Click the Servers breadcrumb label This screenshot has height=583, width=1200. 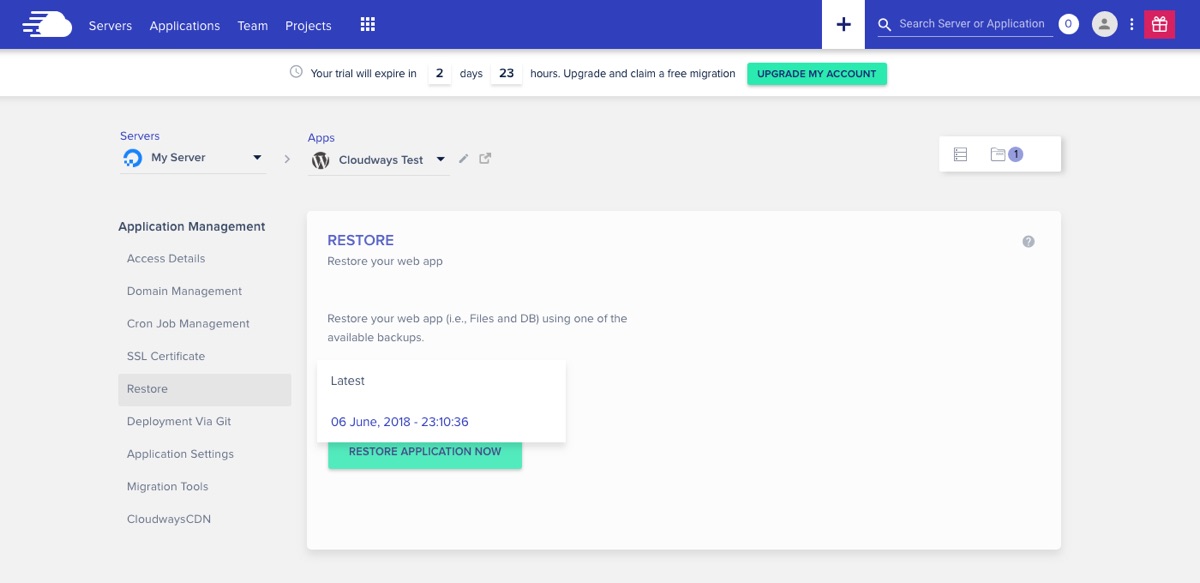click(140, 136)
